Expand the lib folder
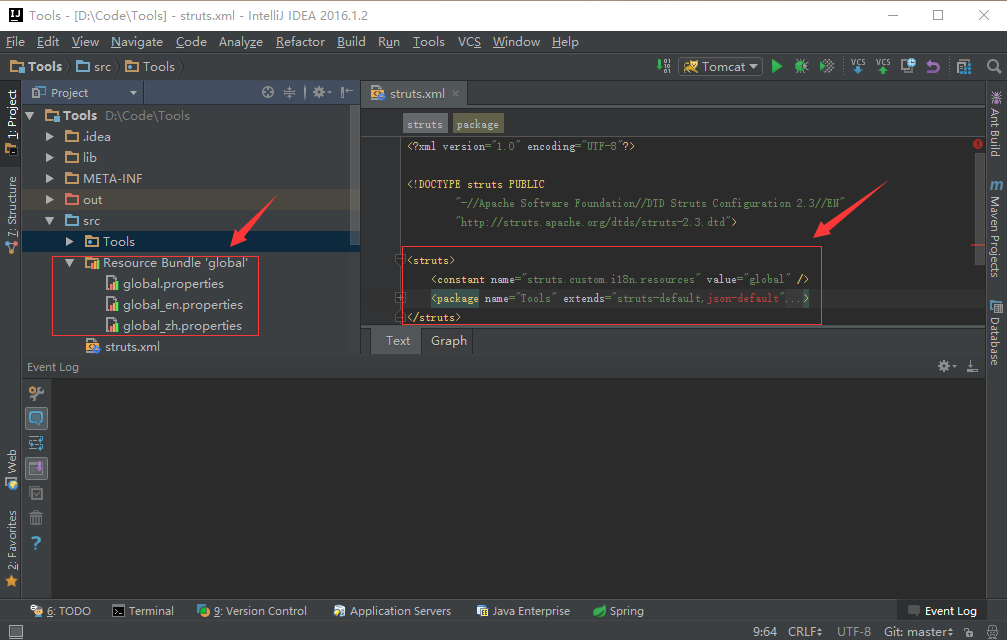This screenshot has height=640, width=1007. click(x=49, y=157)
